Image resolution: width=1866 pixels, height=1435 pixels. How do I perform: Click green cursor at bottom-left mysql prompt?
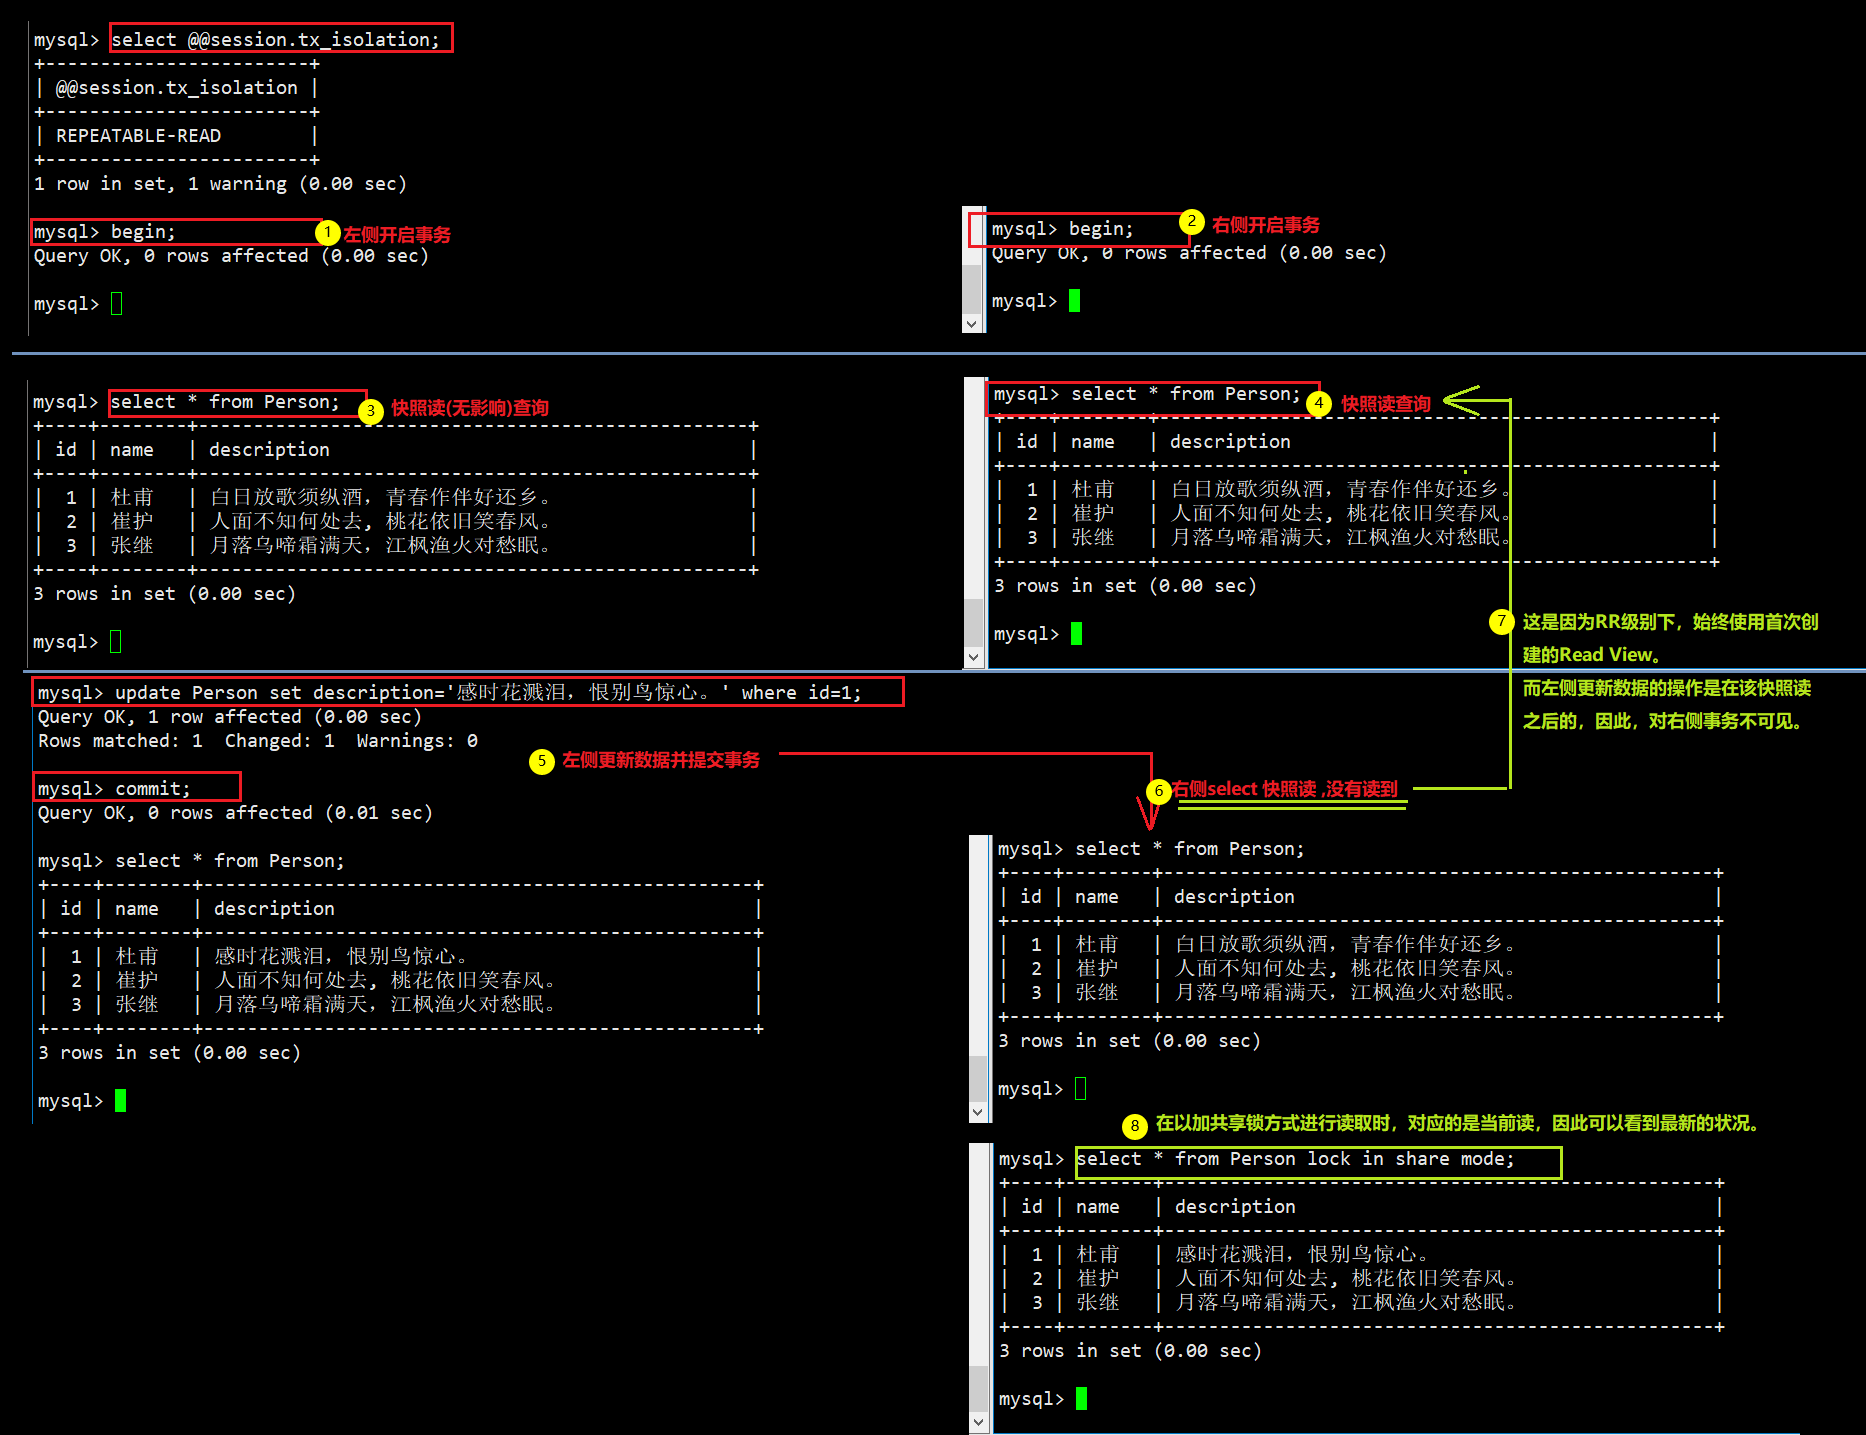(121, 1100)
